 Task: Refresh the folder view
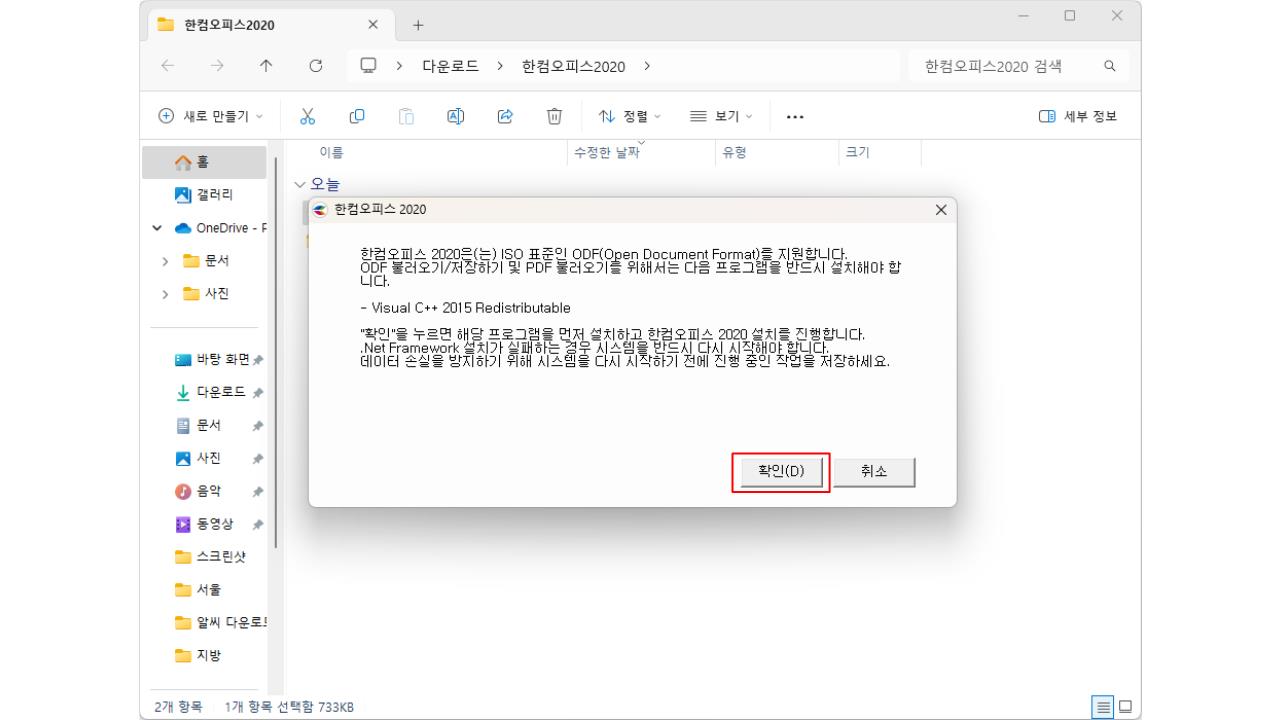click(x=316, y=65)
